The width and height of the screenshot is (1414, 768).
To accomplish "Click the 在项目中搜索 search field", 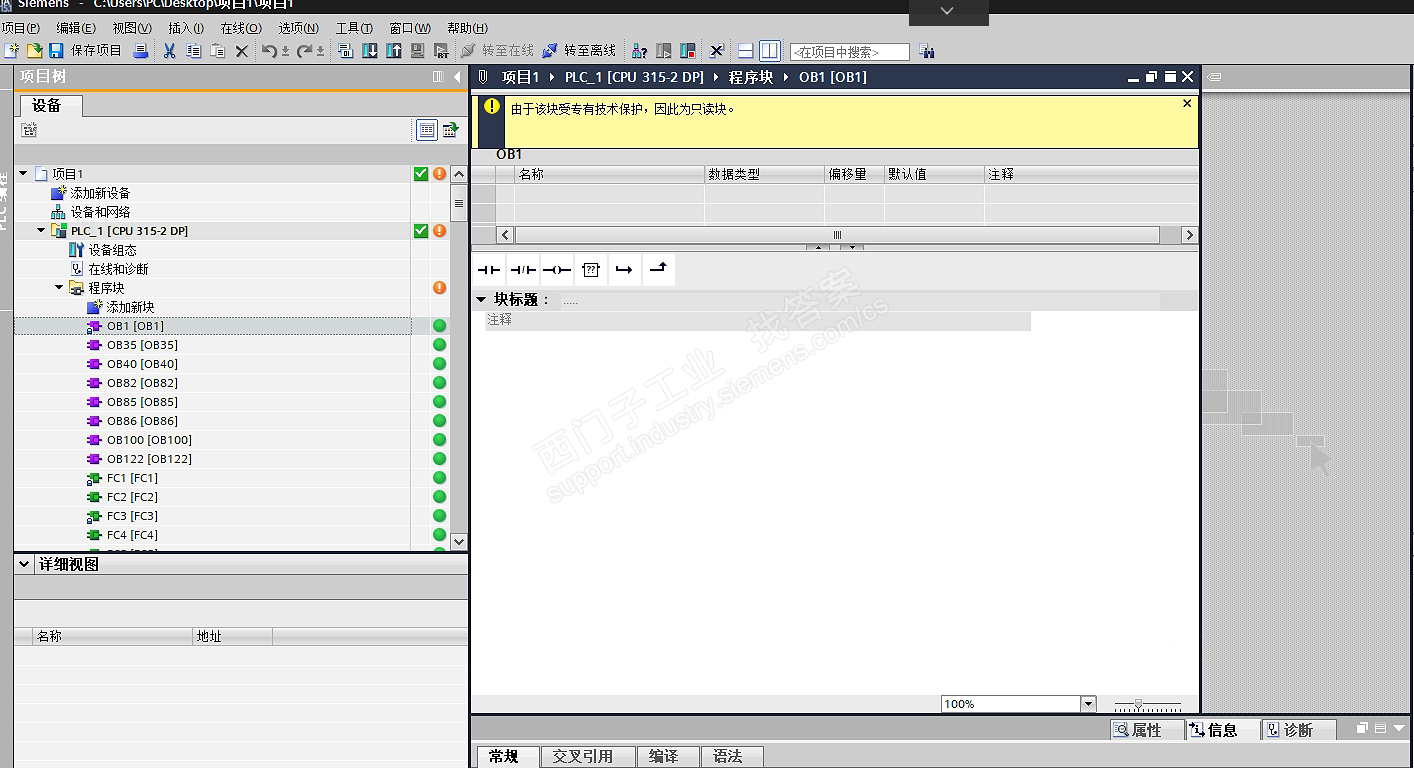I will pyautogui.click(x=850, y=52).
